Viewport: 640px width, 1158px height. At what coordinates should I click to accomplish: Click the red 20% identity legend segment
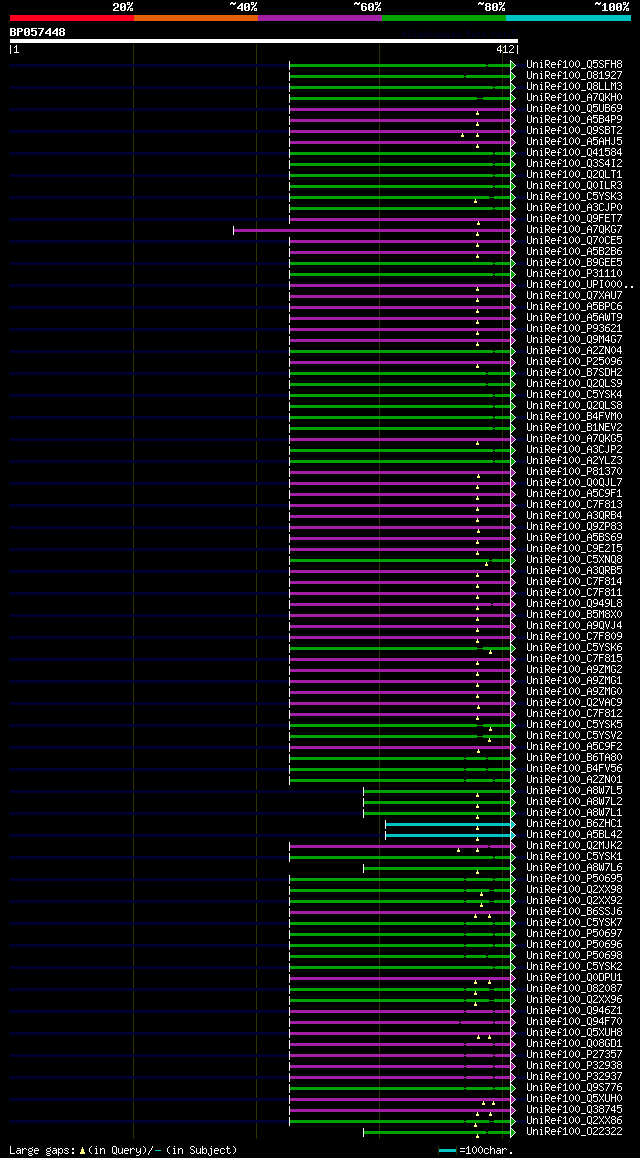point(72,17)
